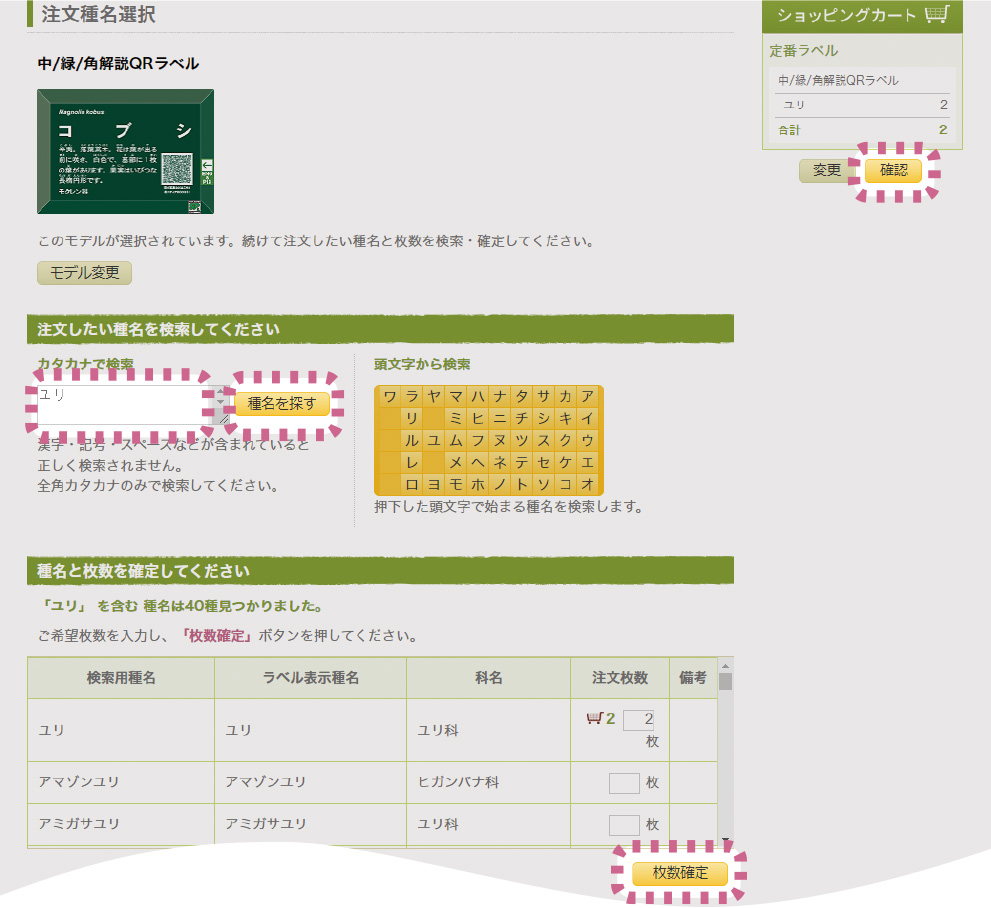Click quantity field for アマゾンユリ

pyautogui.click(x=623, y=783)
